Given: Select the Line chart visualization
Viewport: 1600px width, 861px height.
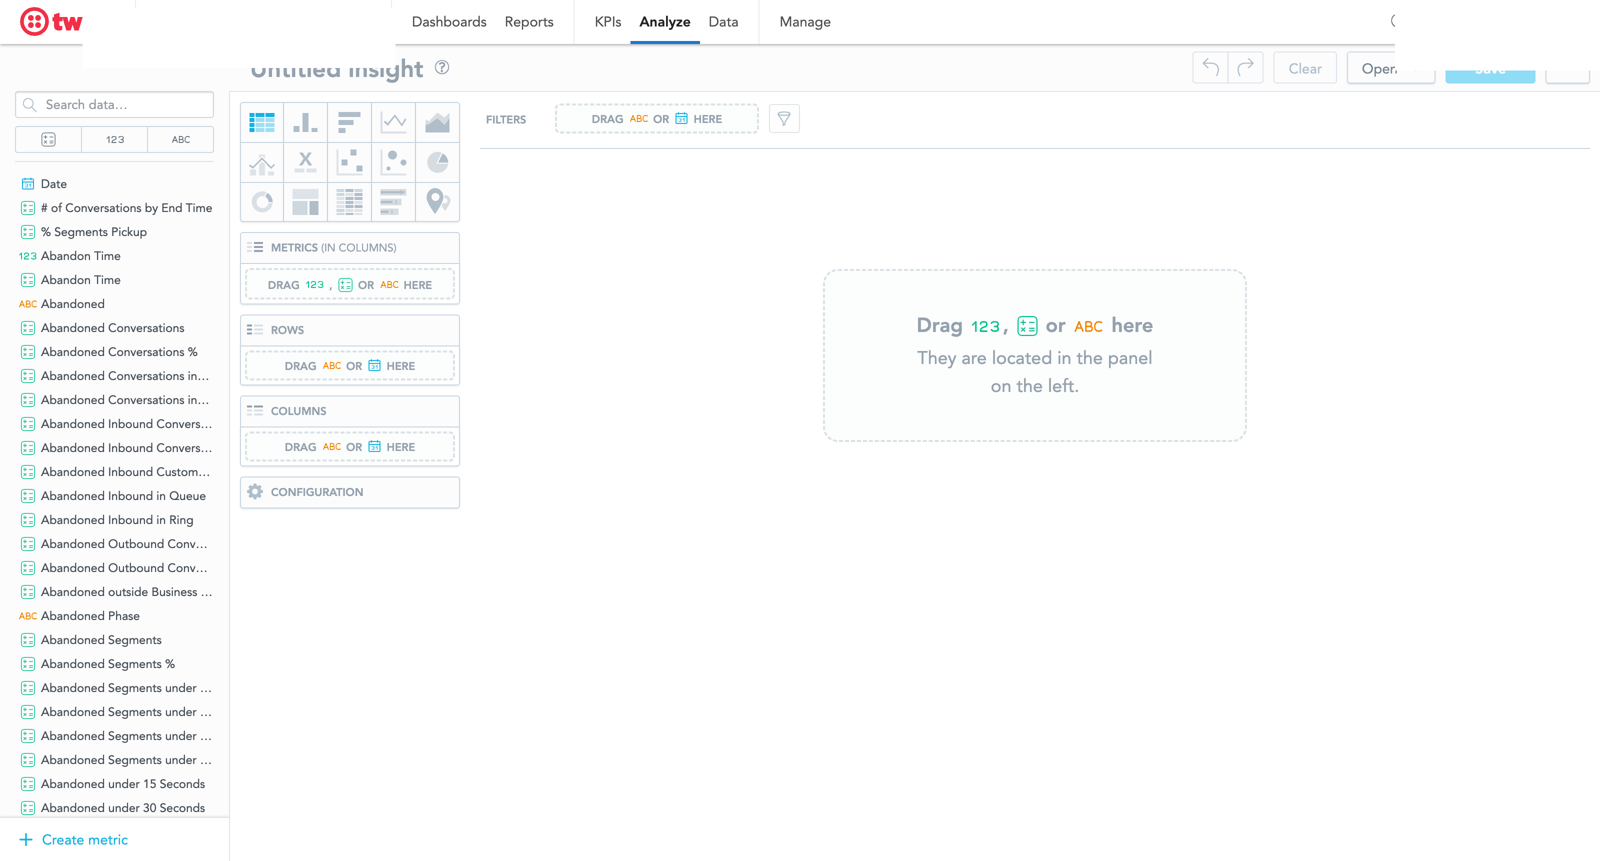Looking at the screenshot, I should [x=394, y=122].
